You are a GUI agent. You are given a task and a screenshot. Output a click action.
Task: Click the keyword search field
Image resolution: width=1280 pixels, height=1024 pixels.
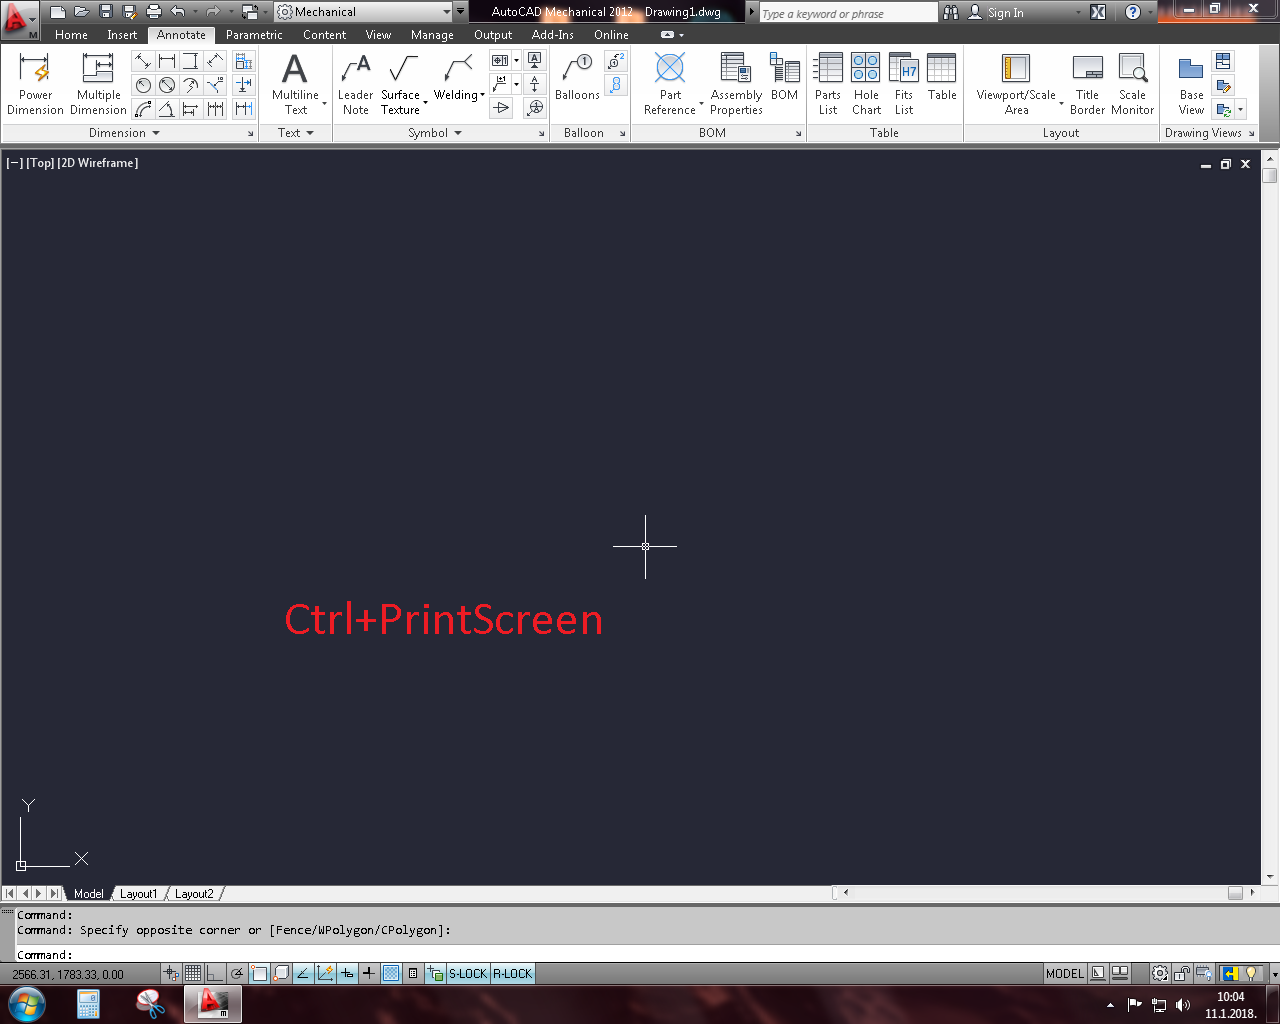(x=848, y=13)
